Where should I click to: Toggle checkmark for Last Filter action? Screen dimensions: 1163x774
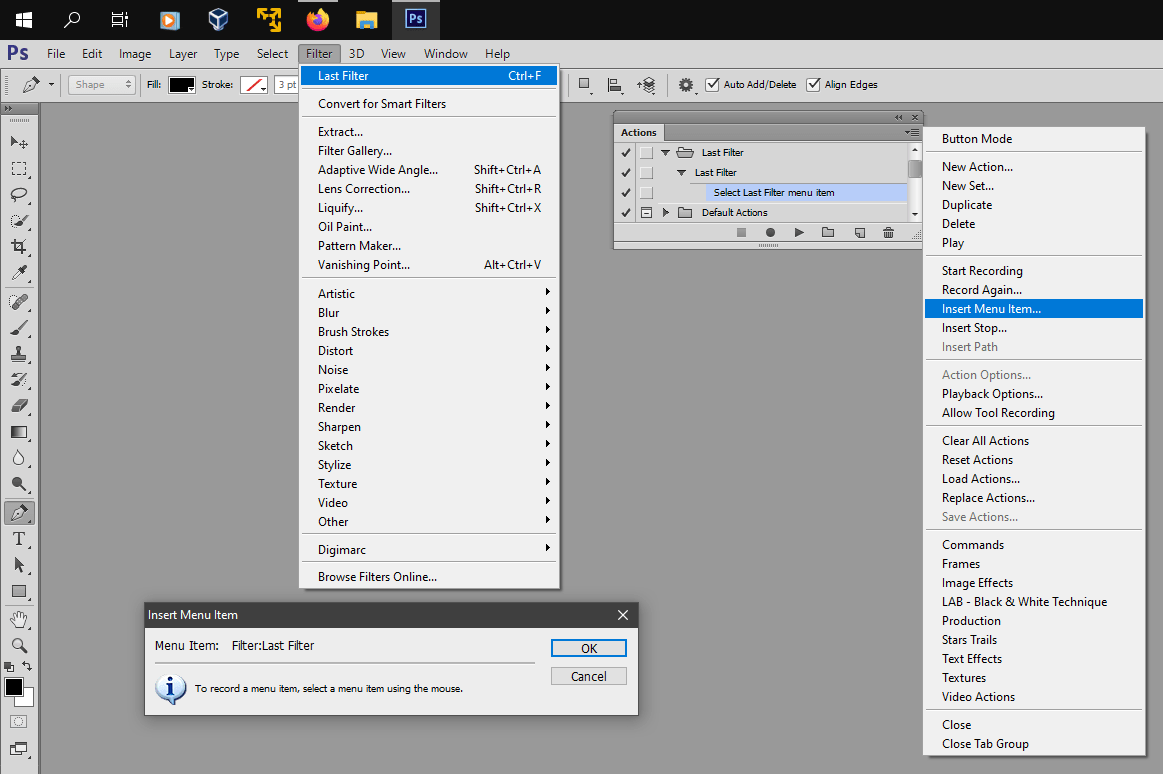pos(626,173)
